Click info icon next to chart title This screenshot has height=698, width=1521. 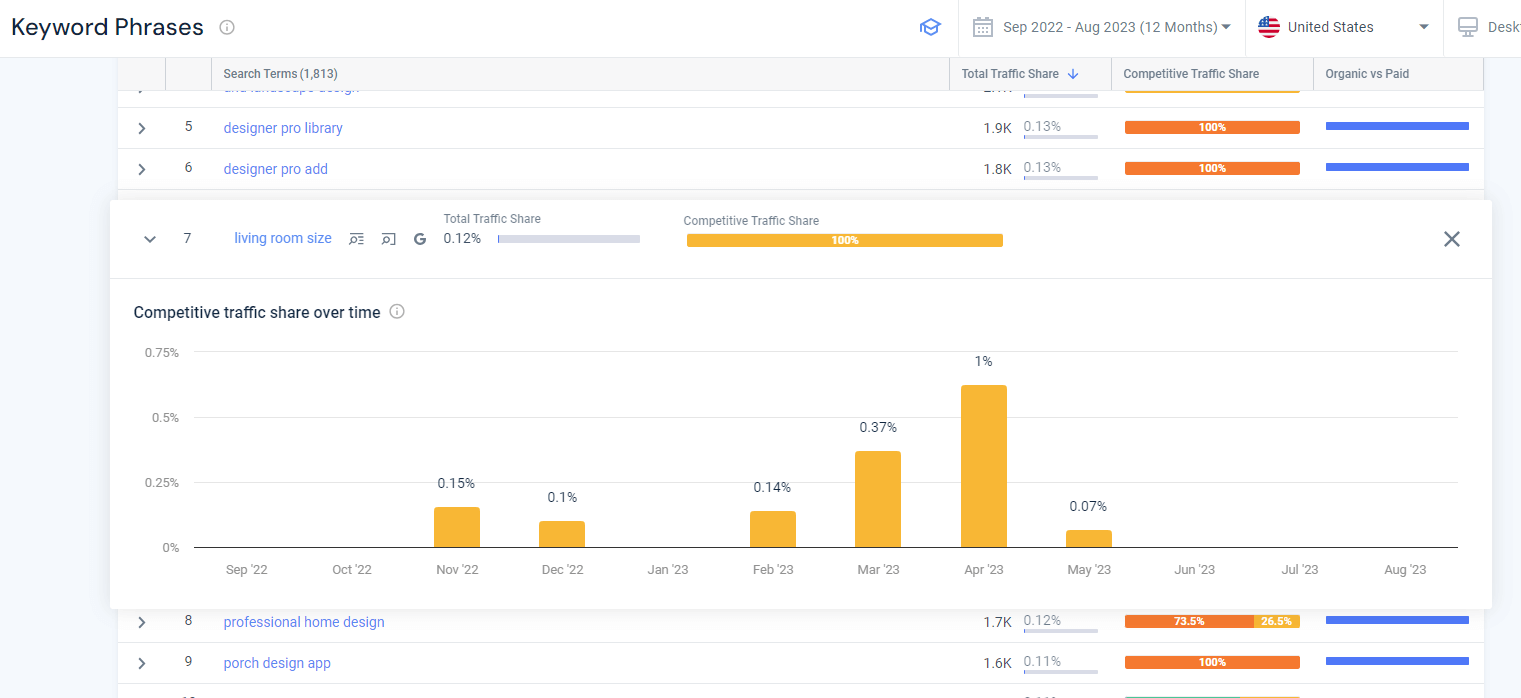pos(397,312)
